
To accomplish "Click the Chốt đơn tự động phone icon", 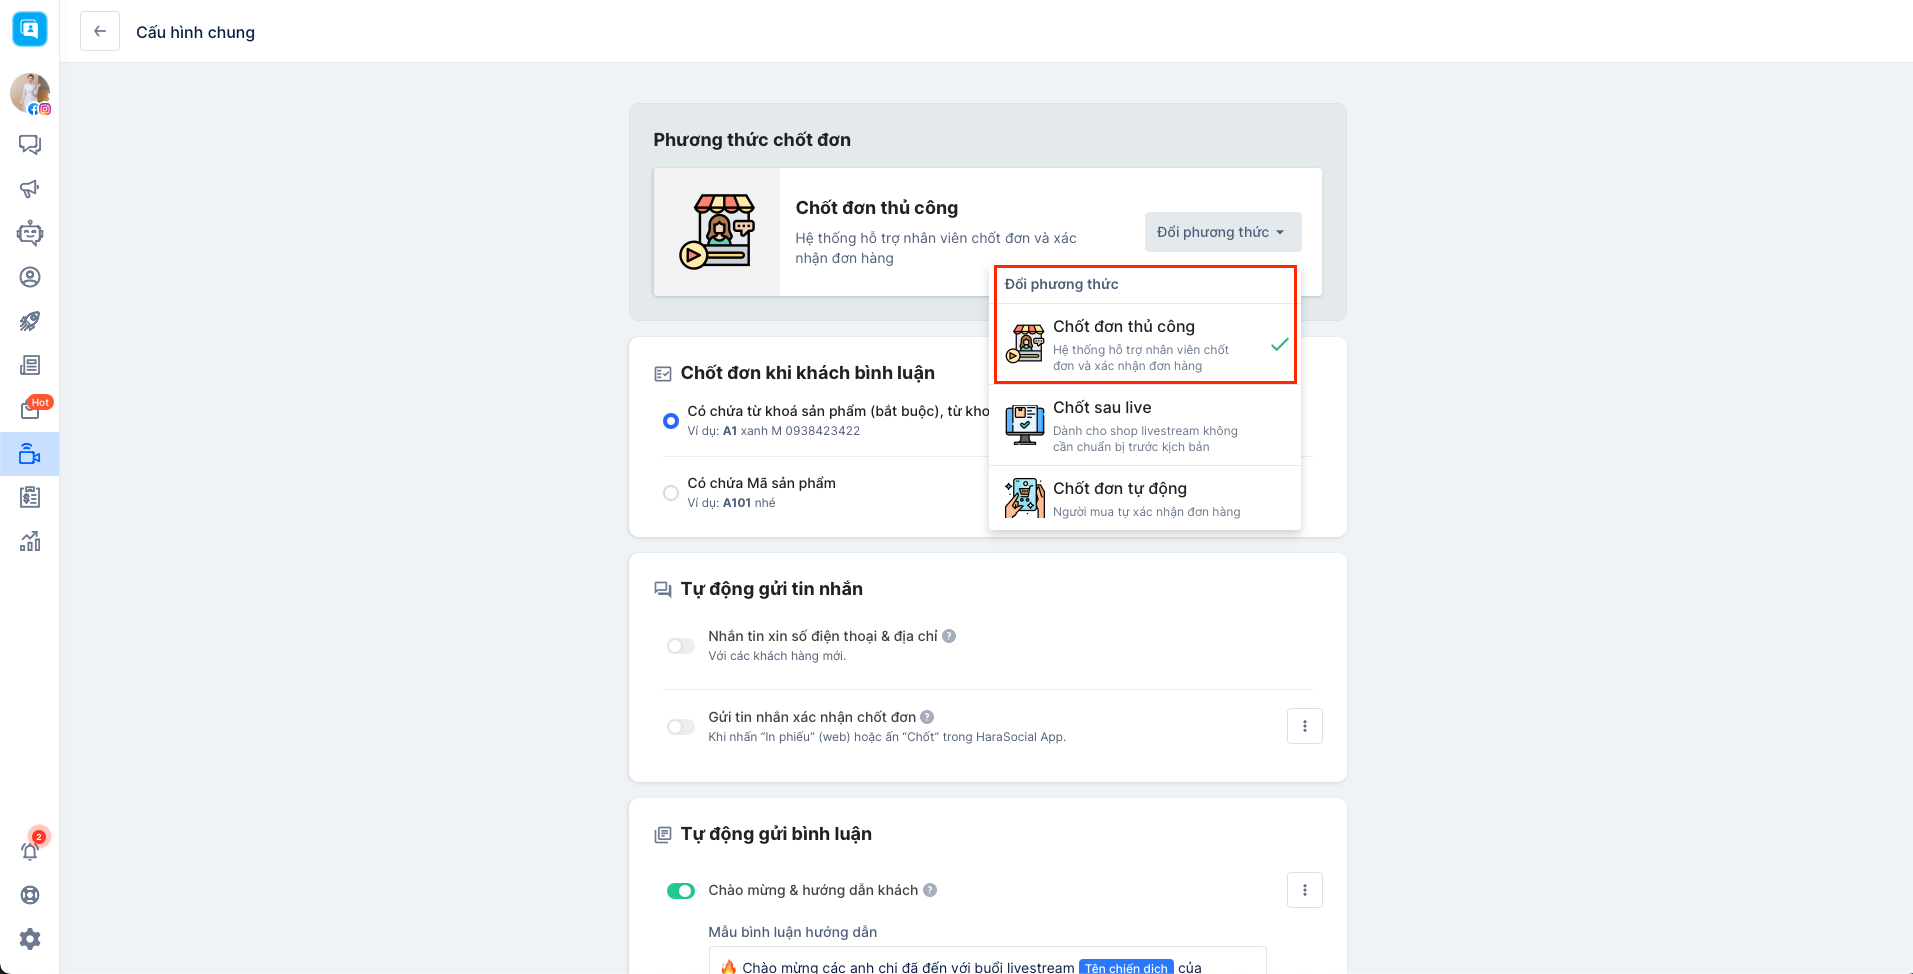I will click(1025, 498).
